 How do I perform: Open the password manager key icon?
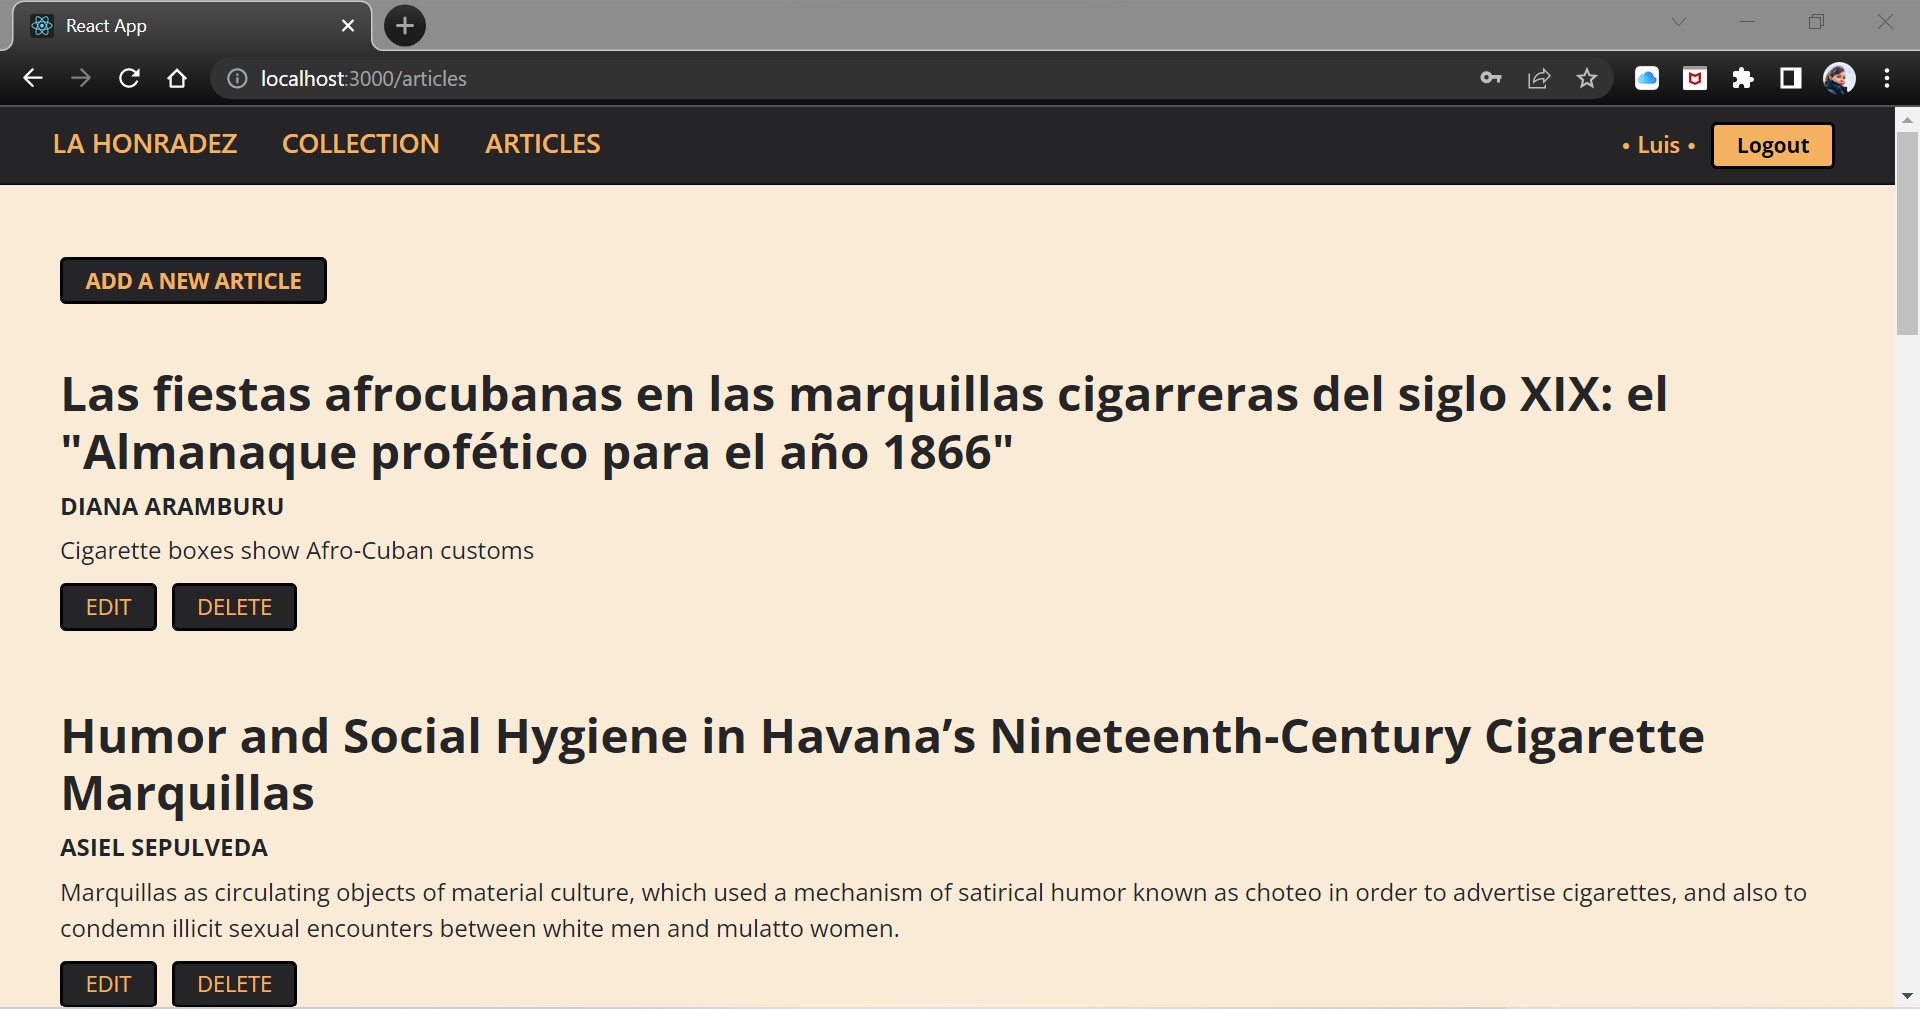[1489, 78]
